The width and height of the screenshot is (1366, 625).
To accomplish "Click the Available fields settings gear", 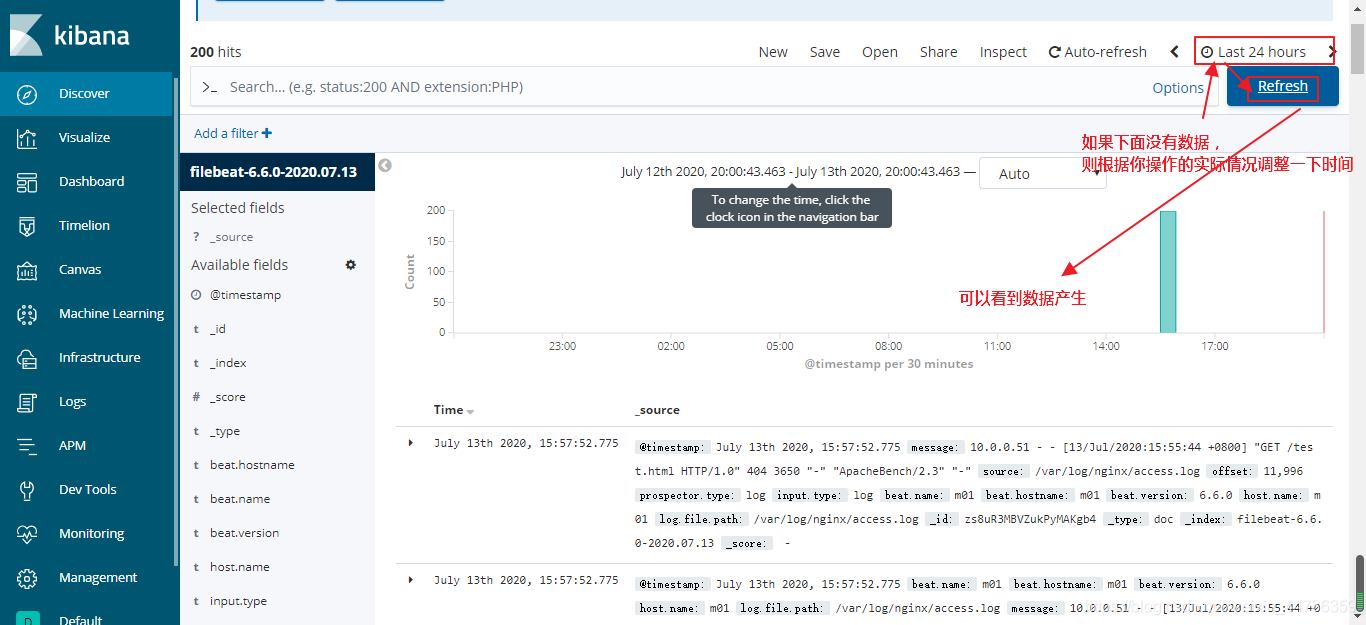I will [x=351, y=265].
